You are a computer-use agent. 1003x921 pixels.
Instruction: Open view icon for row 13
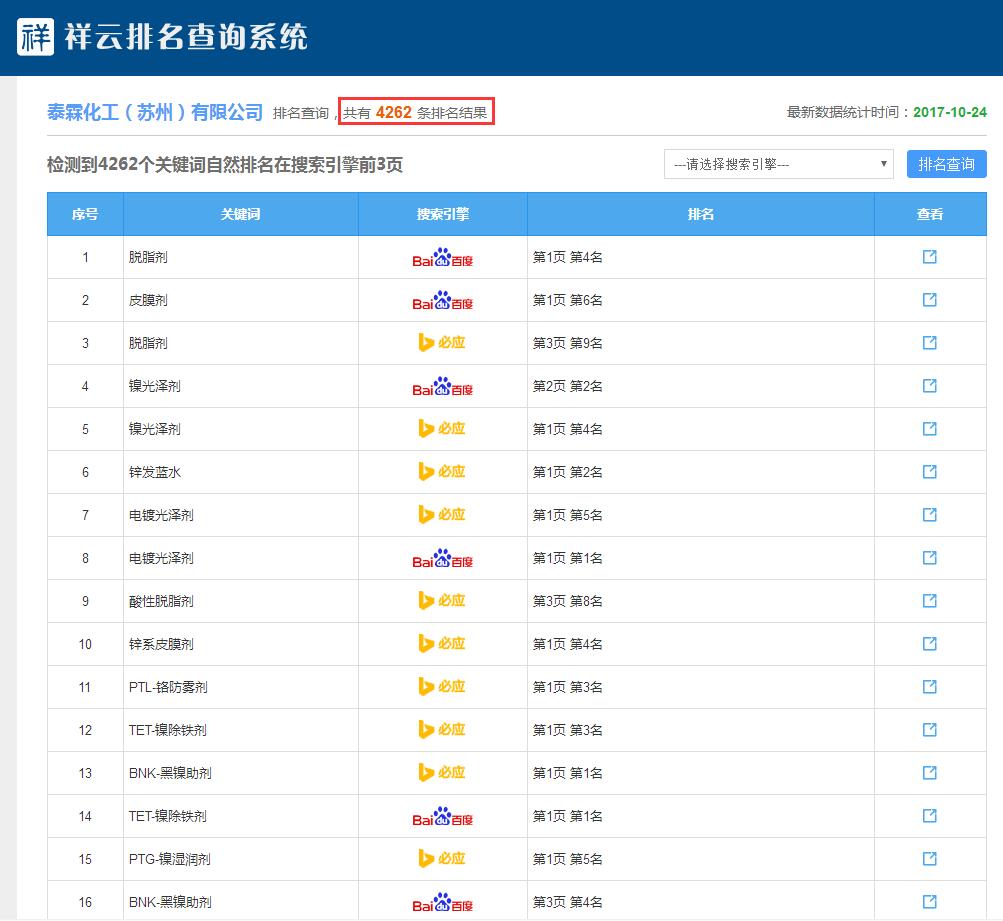click(x=929, y=773)
